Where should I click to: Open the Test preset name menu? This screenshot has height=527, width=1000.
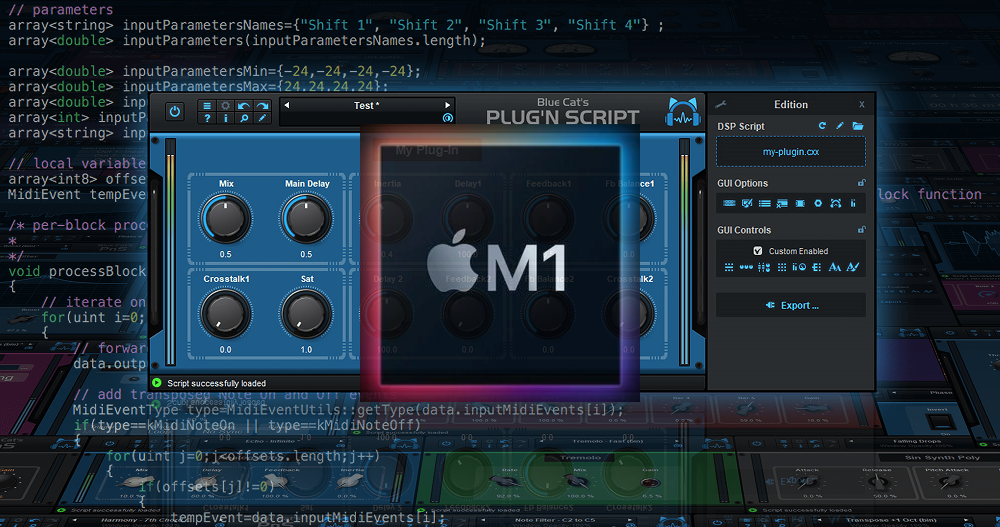[367, 105]
